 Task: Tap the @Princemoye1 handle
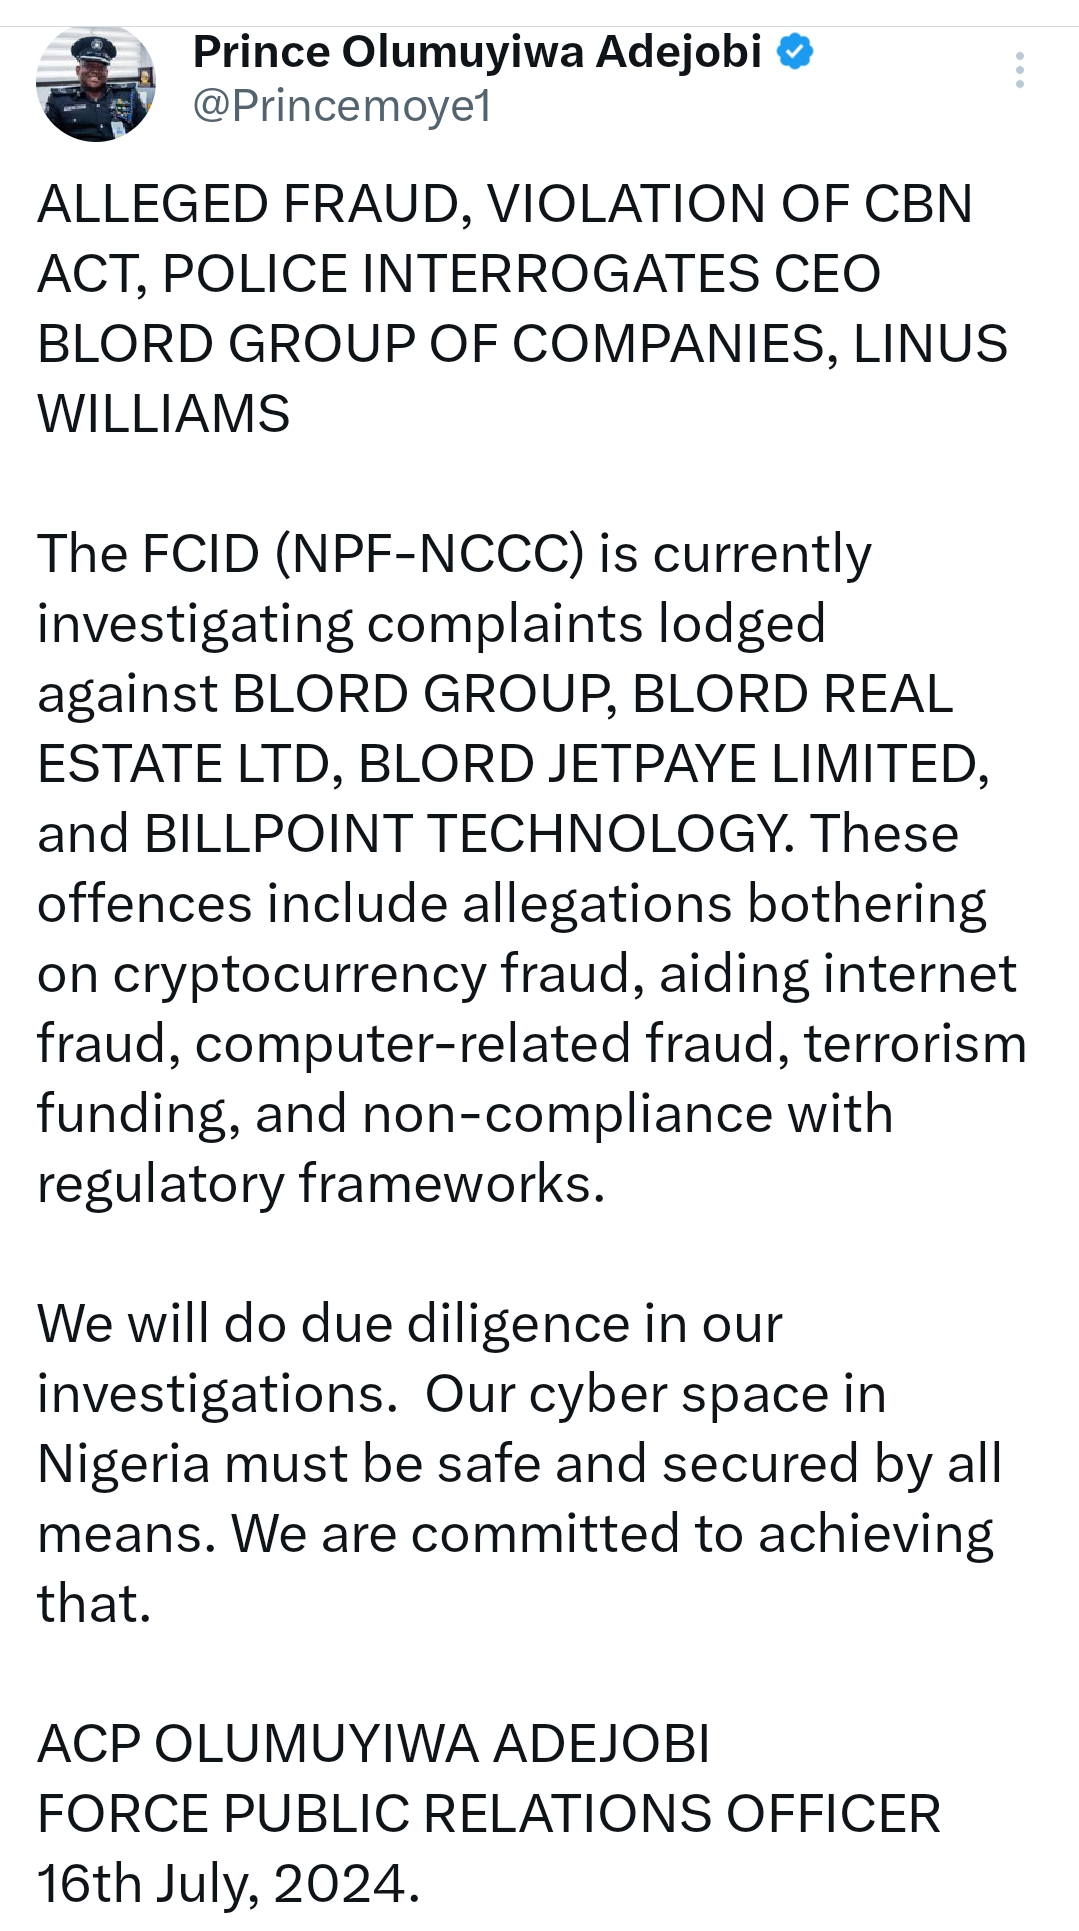tap(341, 105)
